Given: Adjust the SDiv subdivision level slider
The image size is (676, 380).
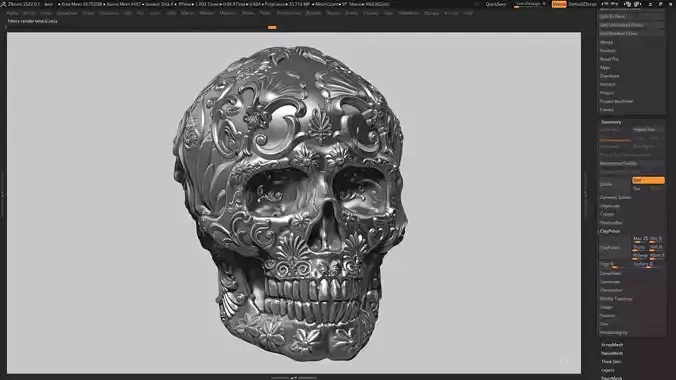Looking at the screenshot, I should click(x=615, y=138).
